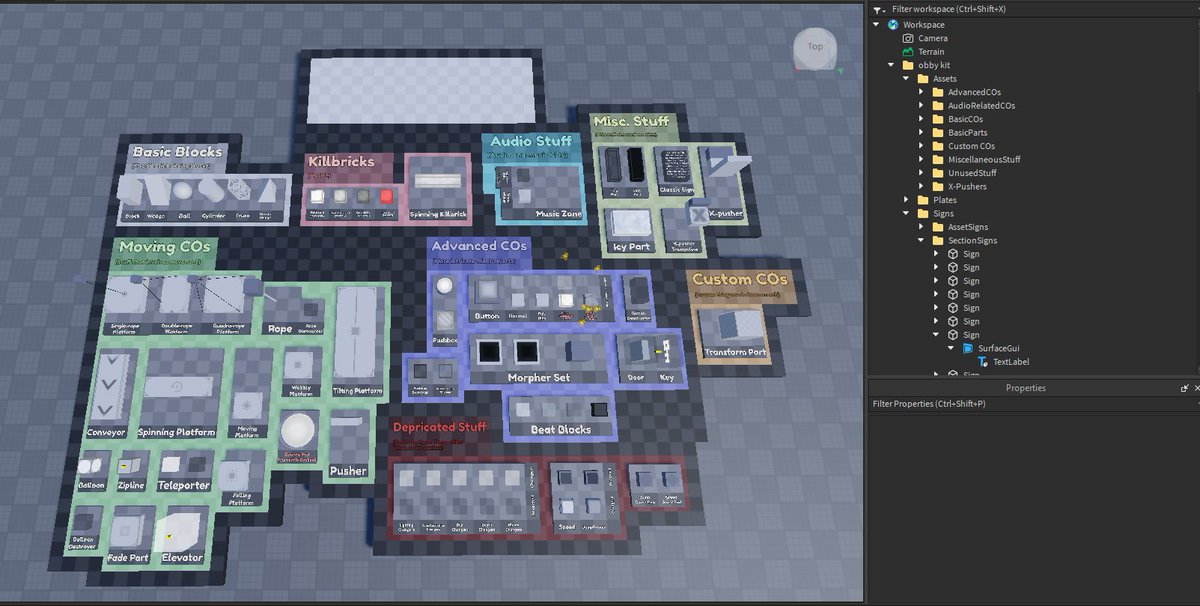This screenshot has width=1200, height=606.
Task: Click the Custom COs sign in viewport
Action: [741, 284]
